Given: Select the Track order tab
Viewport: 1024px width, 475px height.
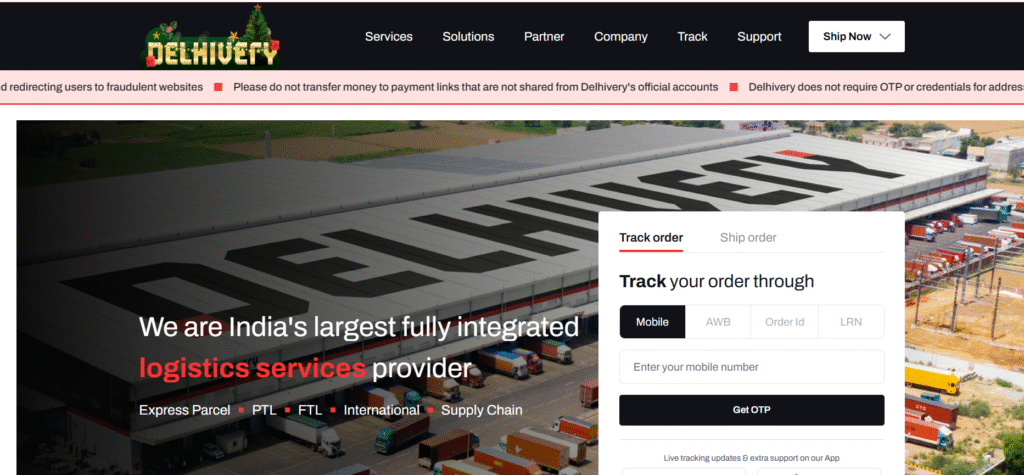Looking at the screenshot, I should 651,238.
